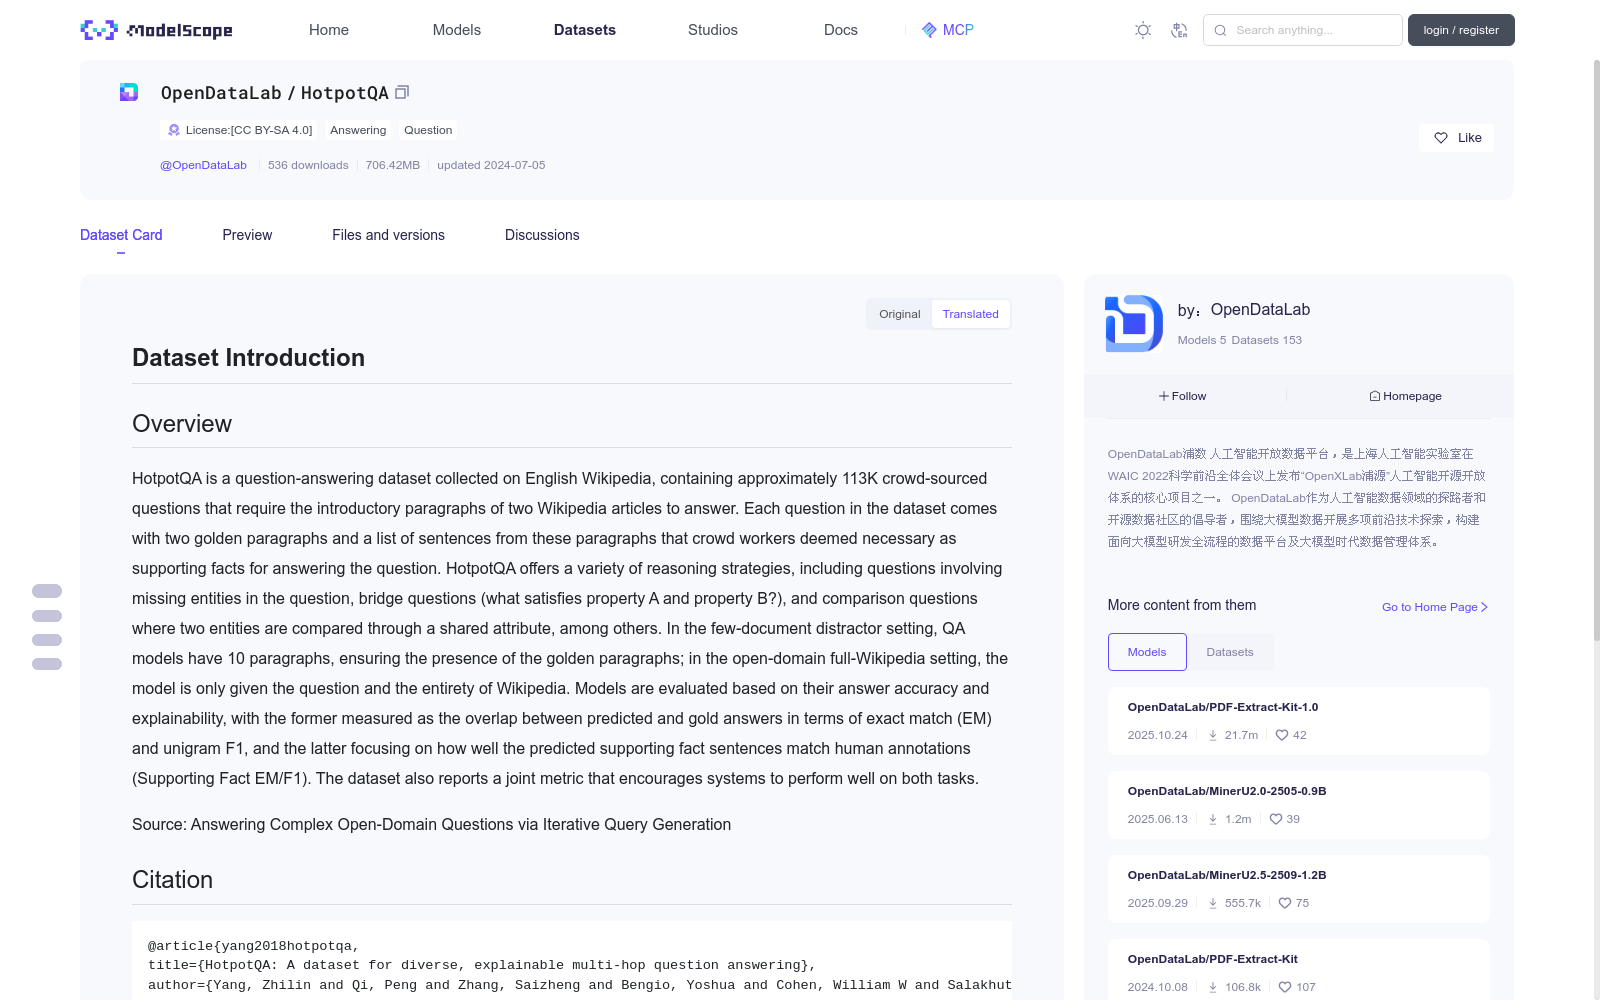Click the heart icon on MinerU2.5-2509-1.2B
The image size is (1600, 1000).
pyautogui.click(x=1285, y=903)
